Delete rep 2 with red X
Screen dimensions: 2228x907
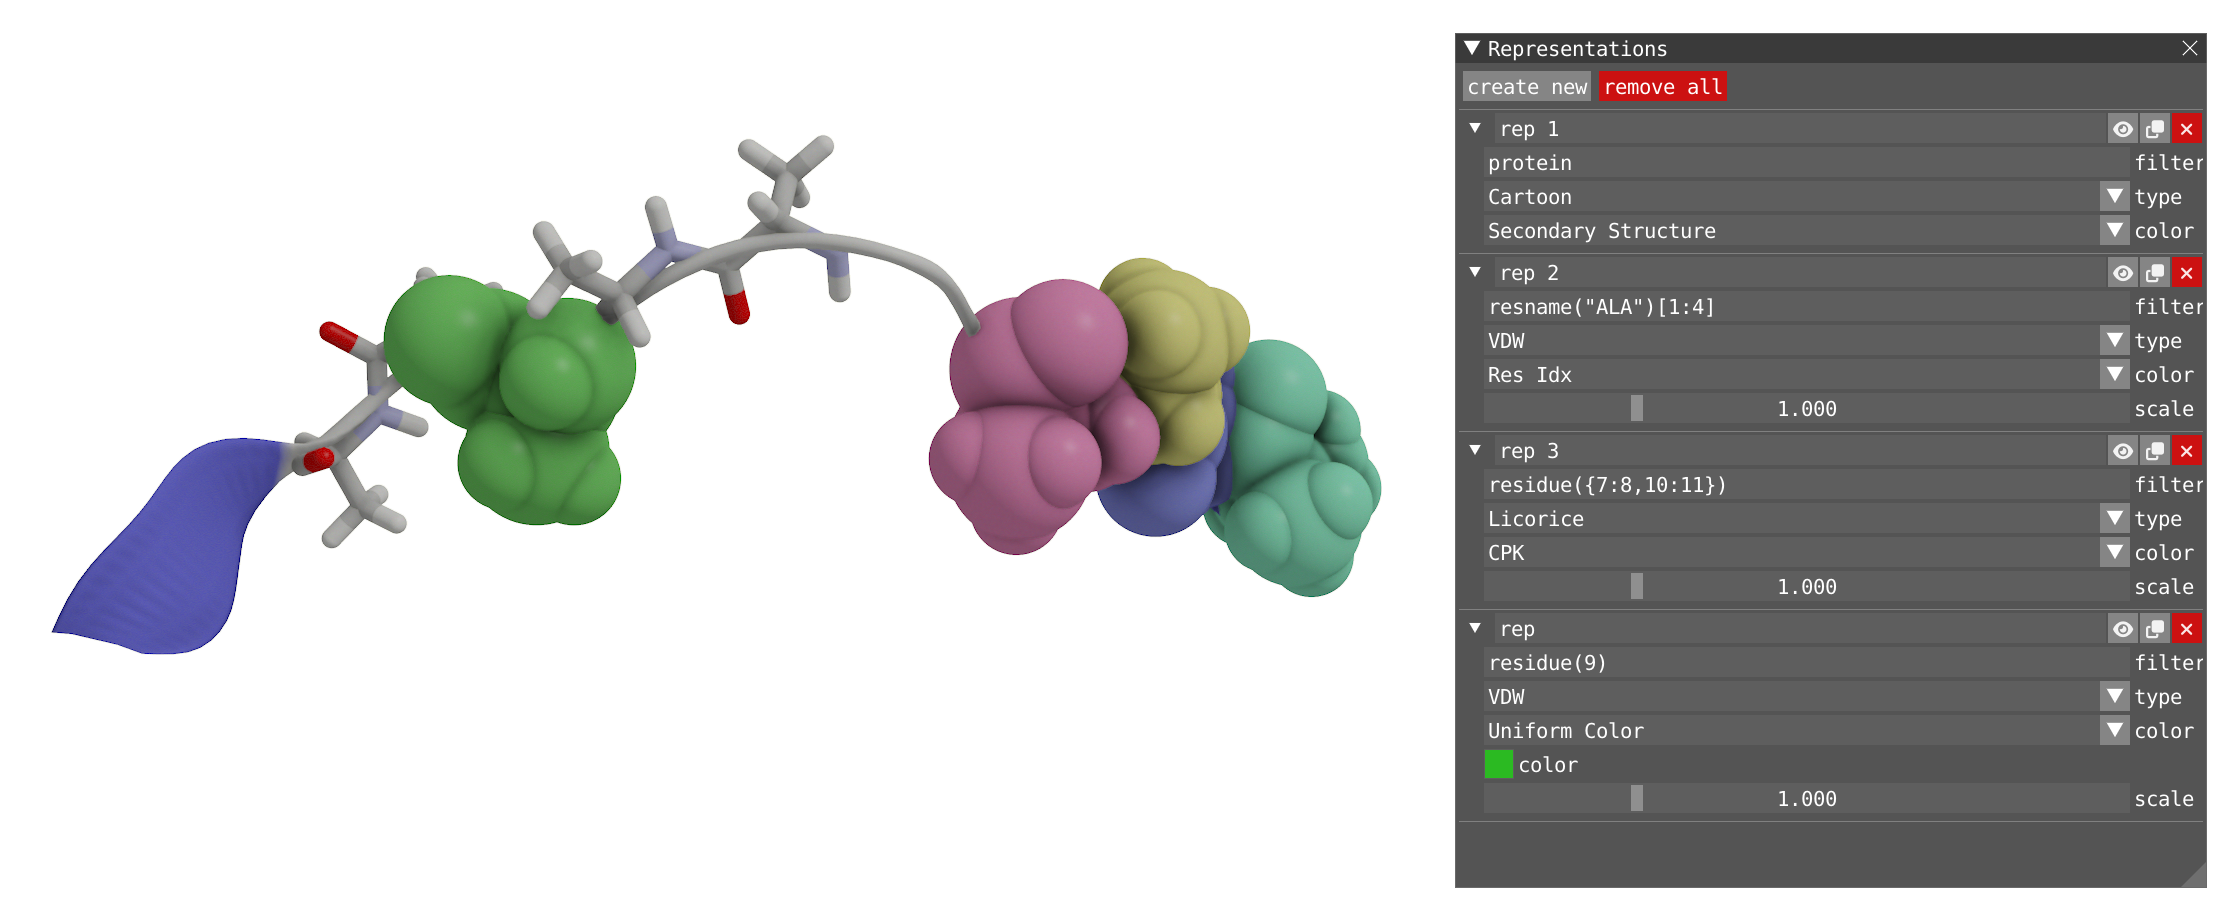click(2186, 273)
